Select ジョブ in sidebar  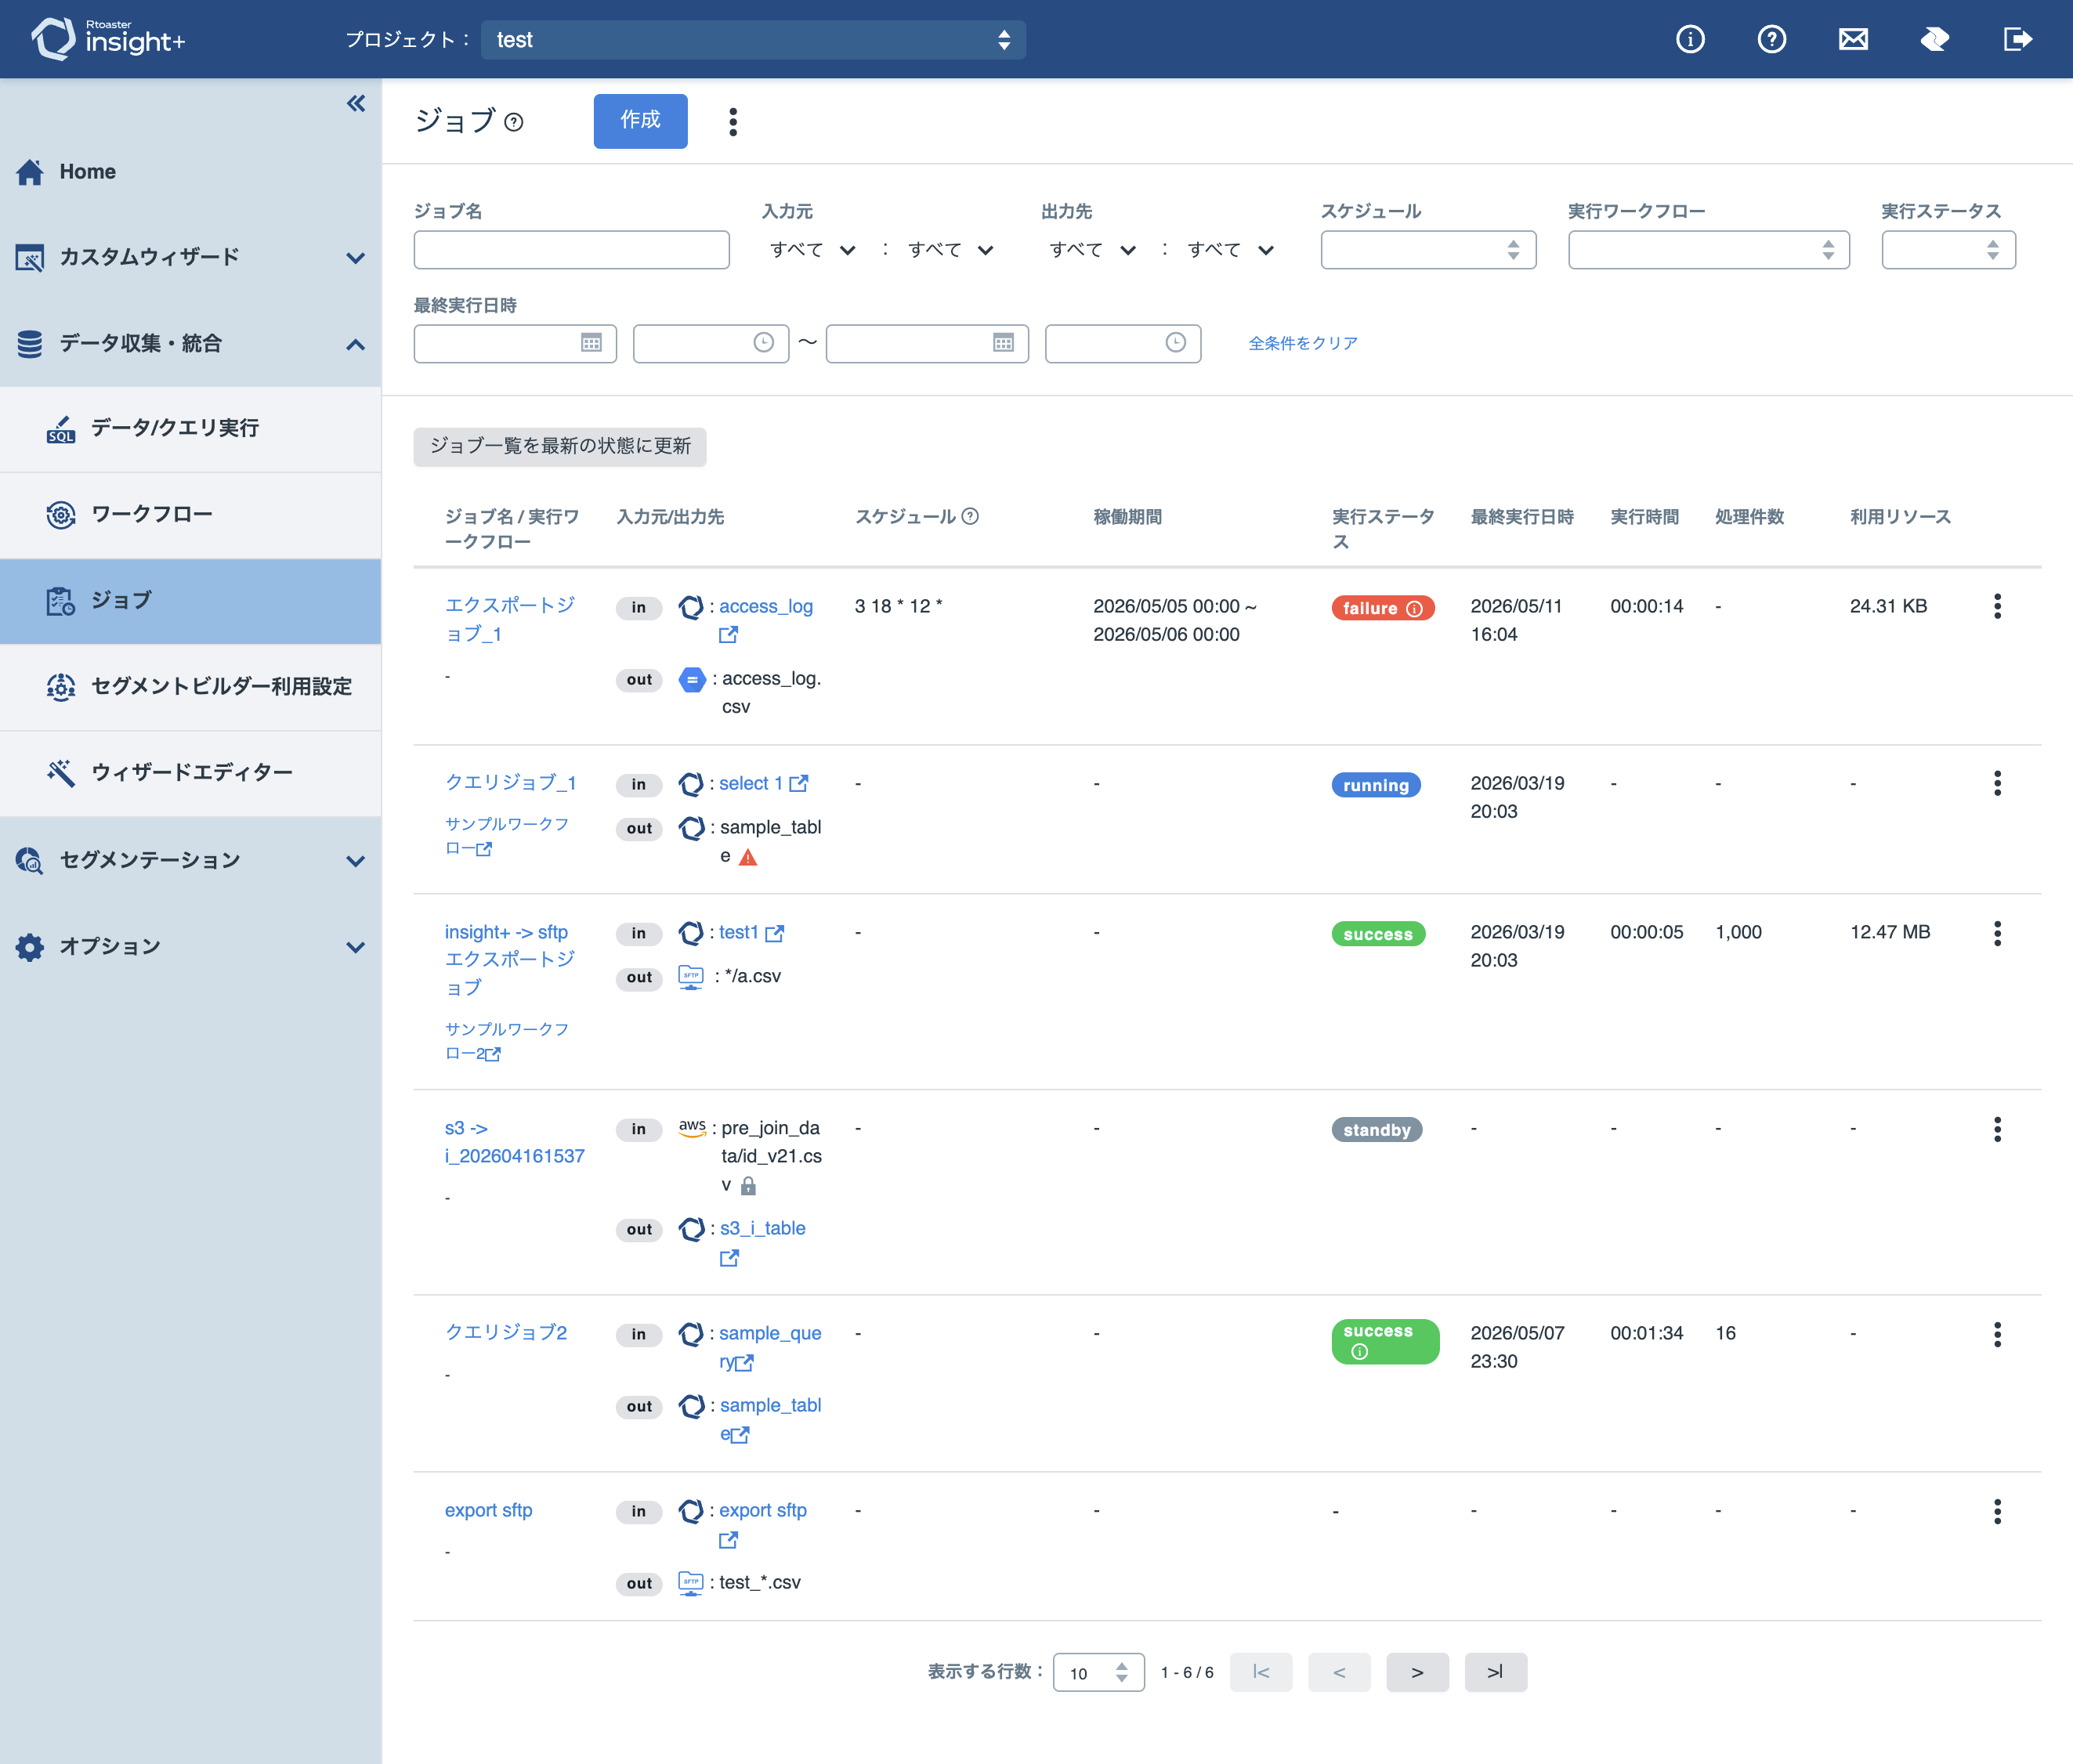[x=190, y=601]
